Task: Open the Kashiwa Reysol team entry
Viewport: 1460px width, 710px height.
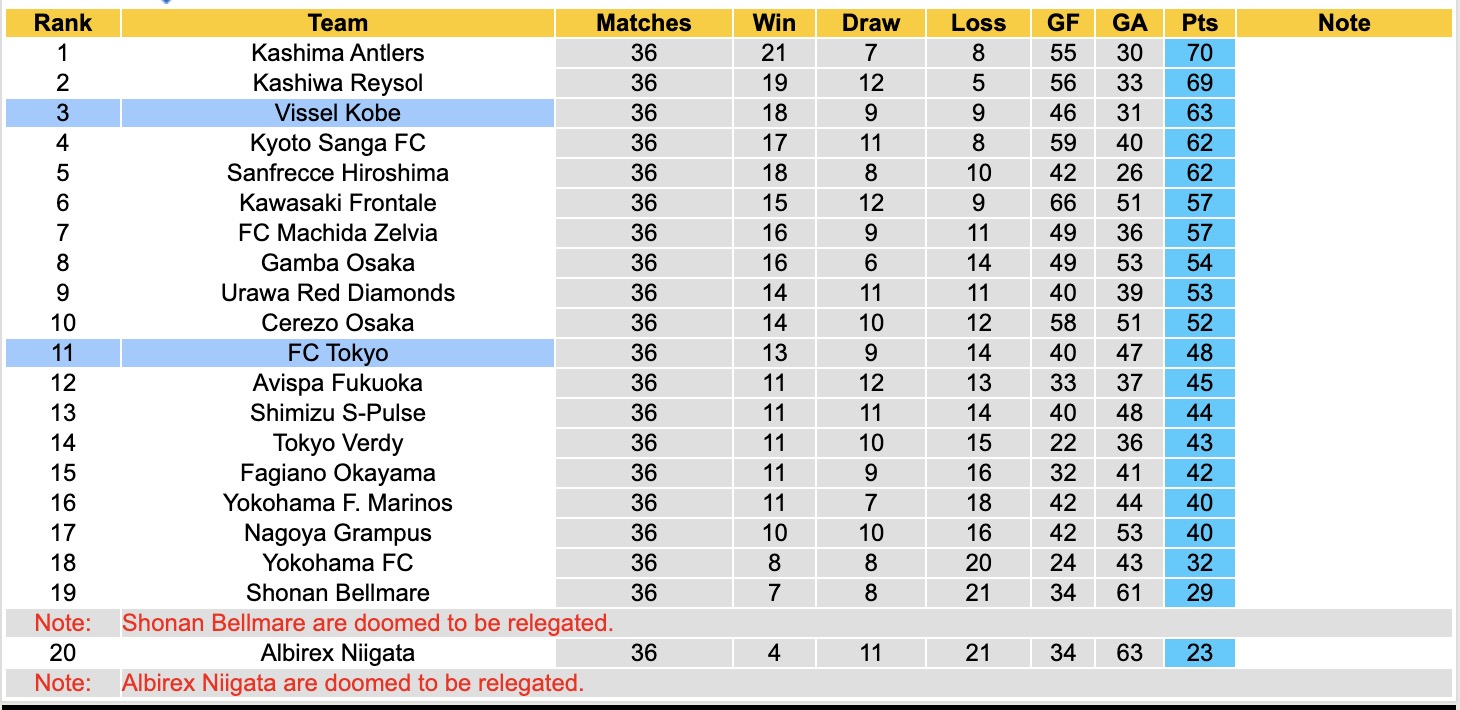Action: pyautogui.click(x=338, y=83)
